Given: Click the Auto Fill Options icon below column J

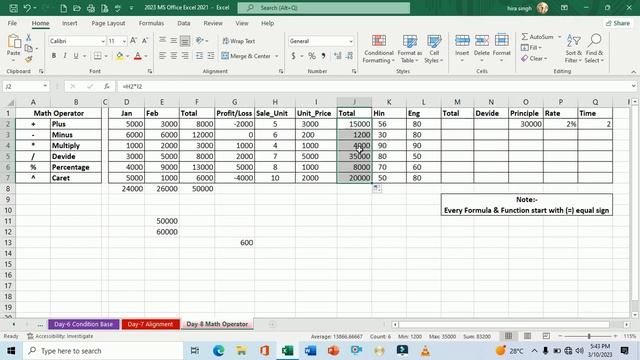Looking at the screenshot, I should click(x=377, y=189).
